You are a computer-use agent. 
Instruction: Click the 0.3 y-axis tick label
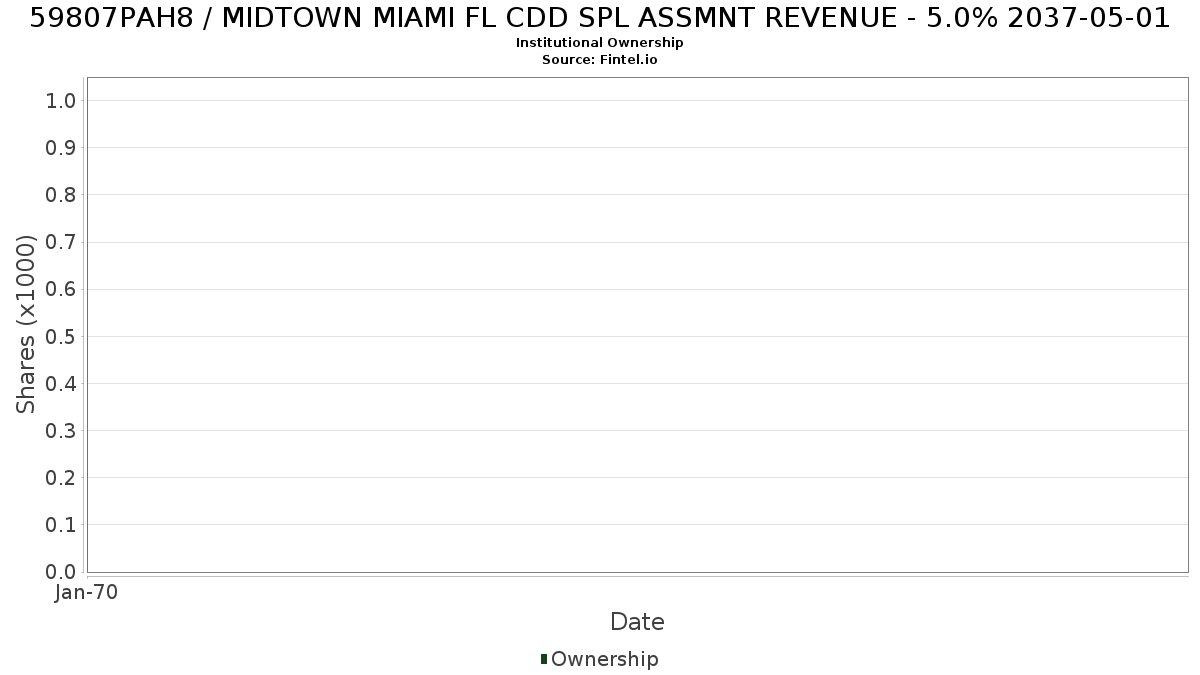pyautogui.click(x=61, y=430)
